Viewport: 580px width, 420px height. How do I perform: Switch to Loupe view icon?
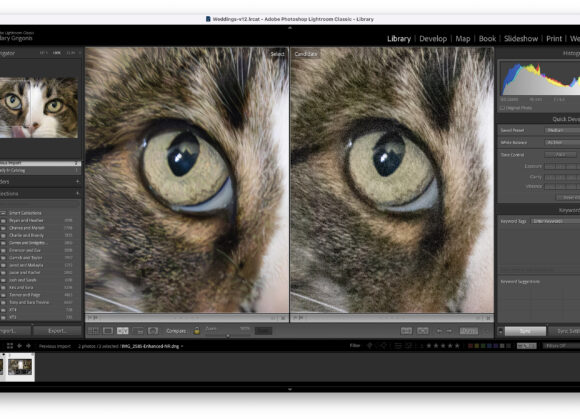click(x=108, y=331)
